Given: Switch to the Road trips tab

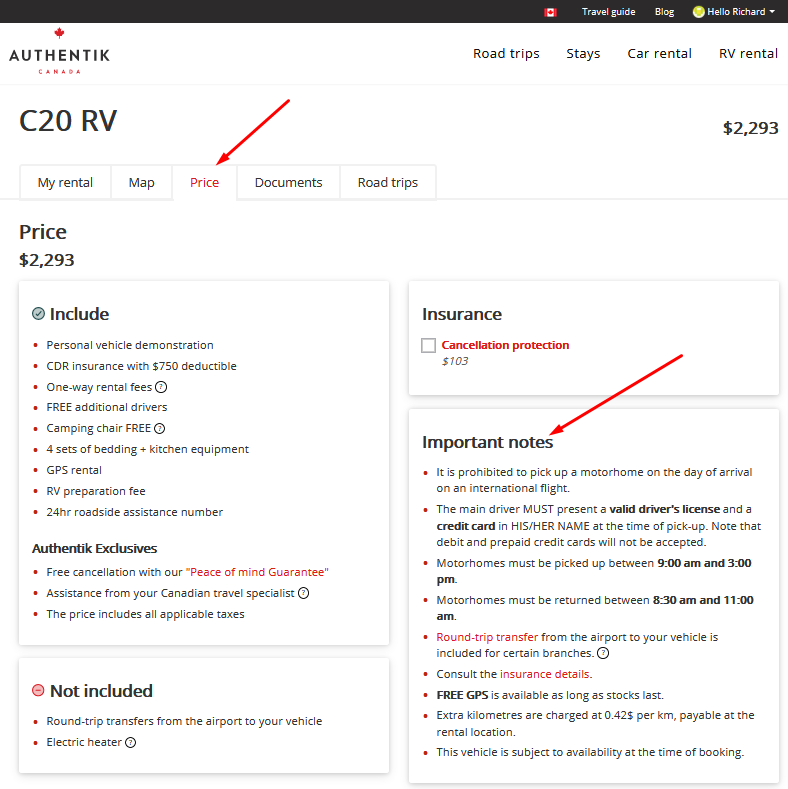Looking at the screenshot, I should pyautogui.click(x=388, y=182).
